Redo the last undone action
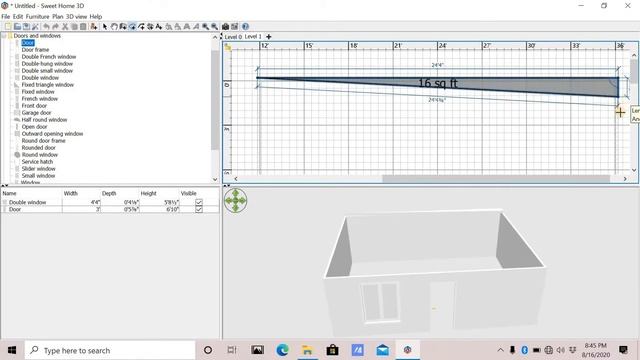 click(55, 27)
